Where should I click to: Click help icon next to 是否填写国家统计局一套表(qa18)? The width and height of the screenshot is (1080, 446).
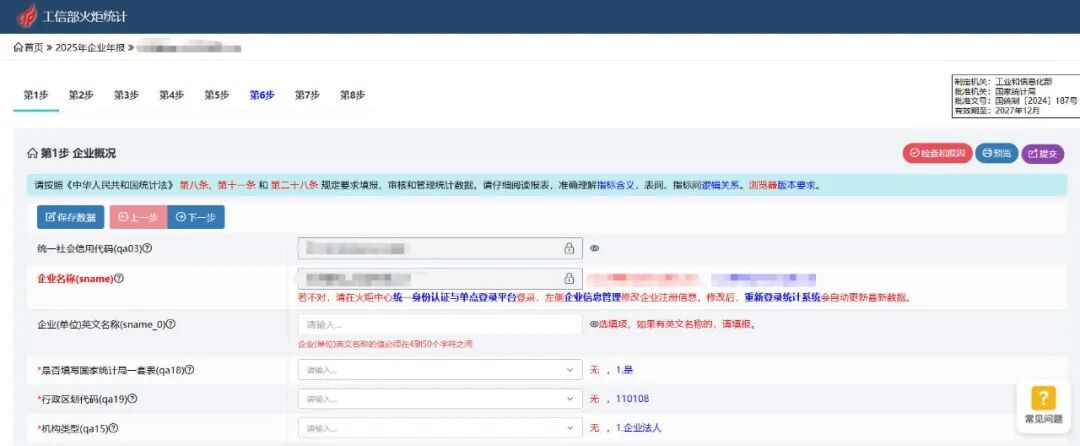pyautogui.click(x=189, y=370)
